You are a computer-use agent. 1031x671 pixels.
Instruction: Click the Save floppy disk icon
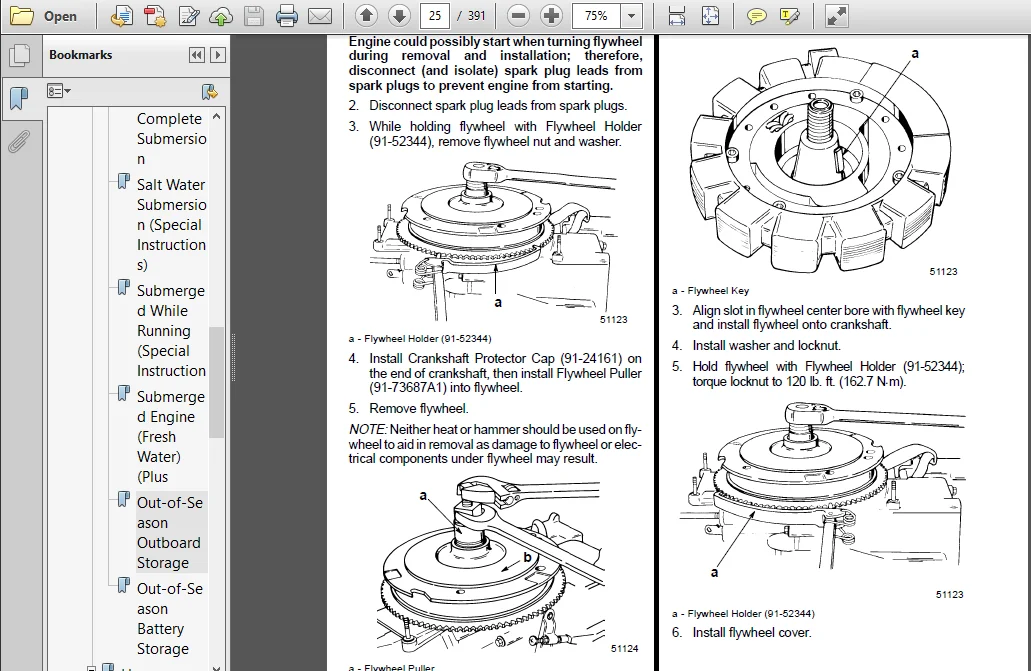[254, 16]
